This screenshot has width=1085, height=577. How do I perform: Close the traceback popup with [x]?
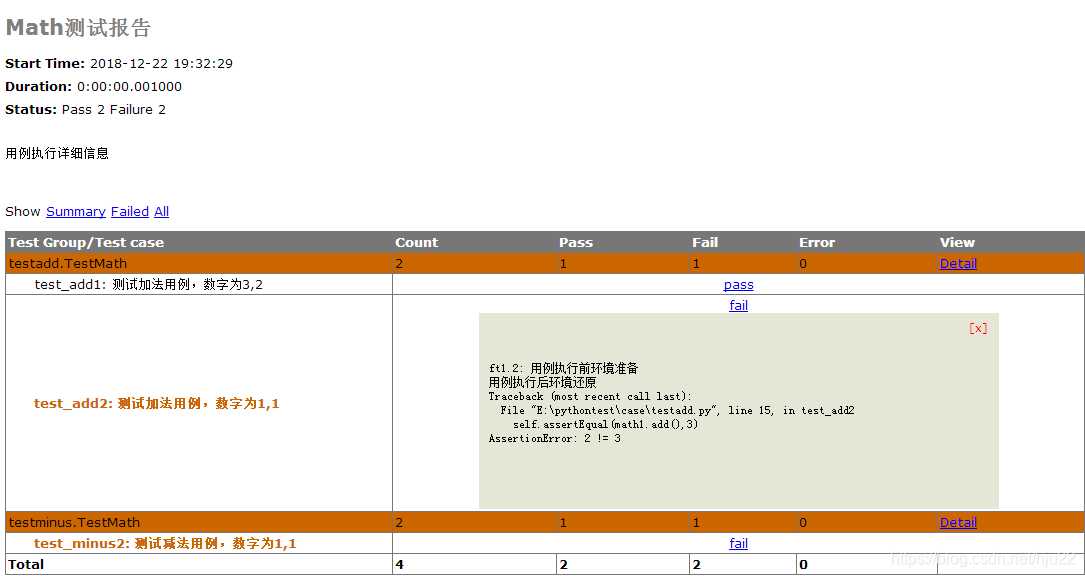click(x=978, y=328)
